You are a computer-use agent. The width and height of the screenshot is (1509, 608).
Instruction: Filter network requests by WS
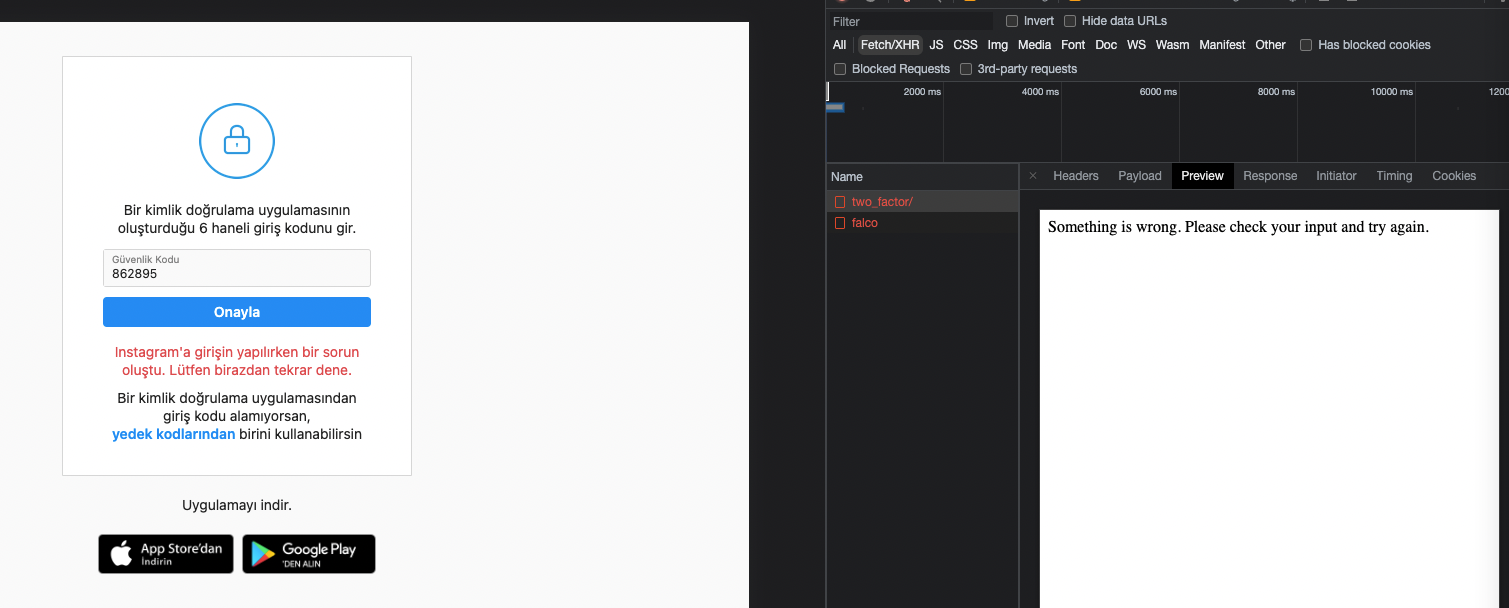tap(1136, 45)
